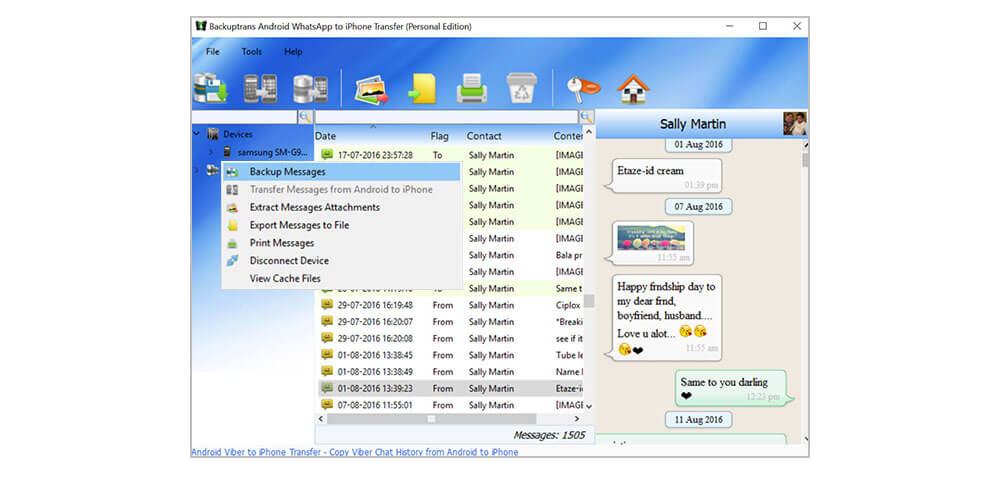This screenshot has width=1000, height=500.
Task: Open the File menu
Action: pyautogui.click(x=212, y=52)
